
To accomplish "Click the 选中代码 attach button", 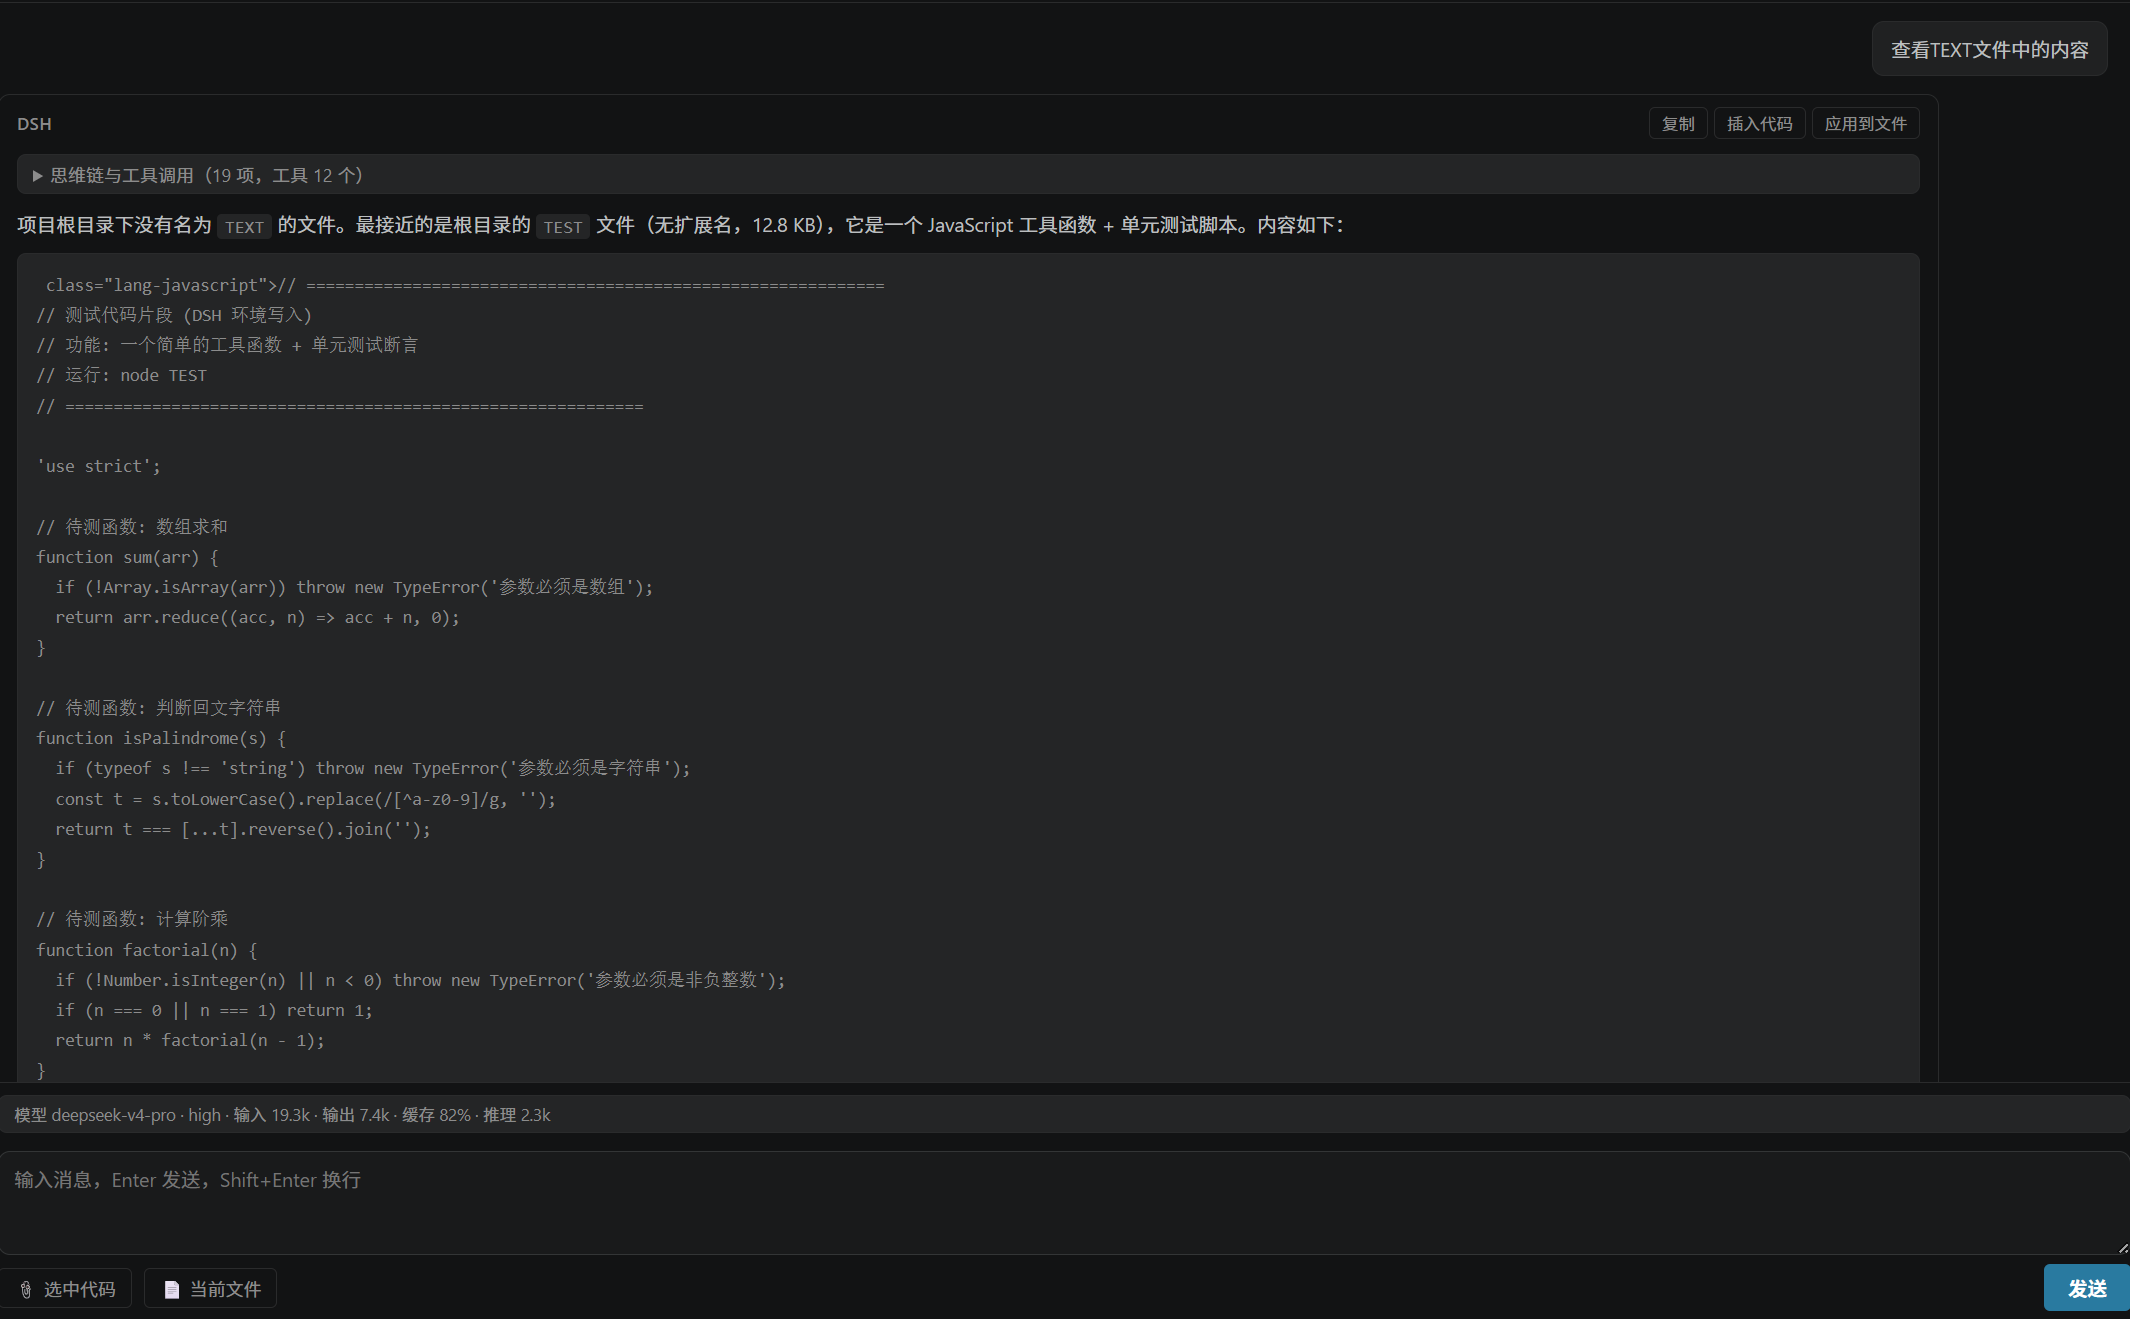I will coord(67,1289).
